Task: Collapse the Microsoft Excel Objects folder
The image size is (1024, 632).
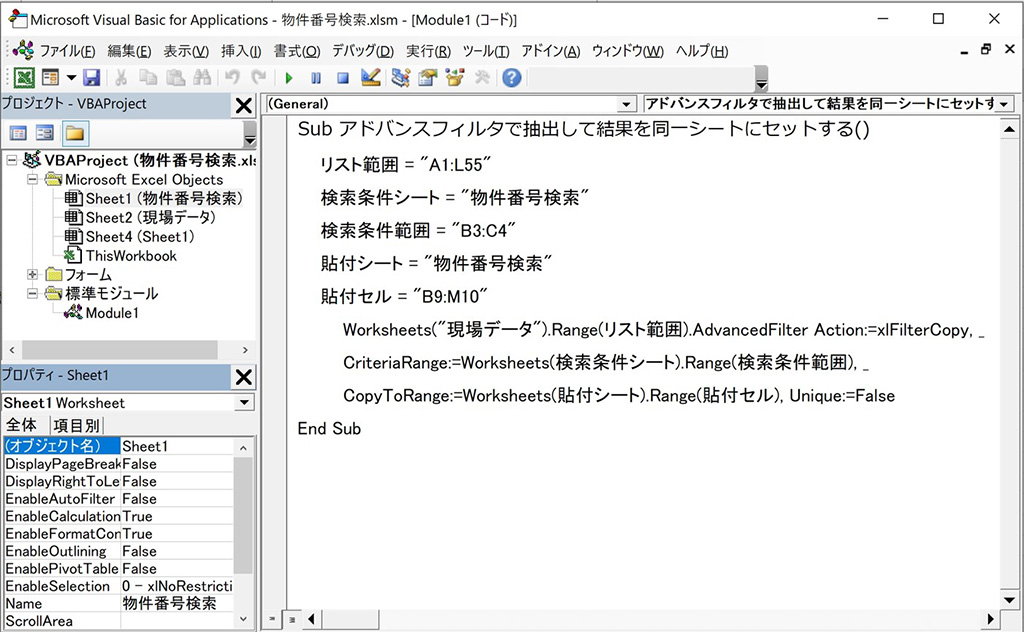Action: tap(32, 179)
